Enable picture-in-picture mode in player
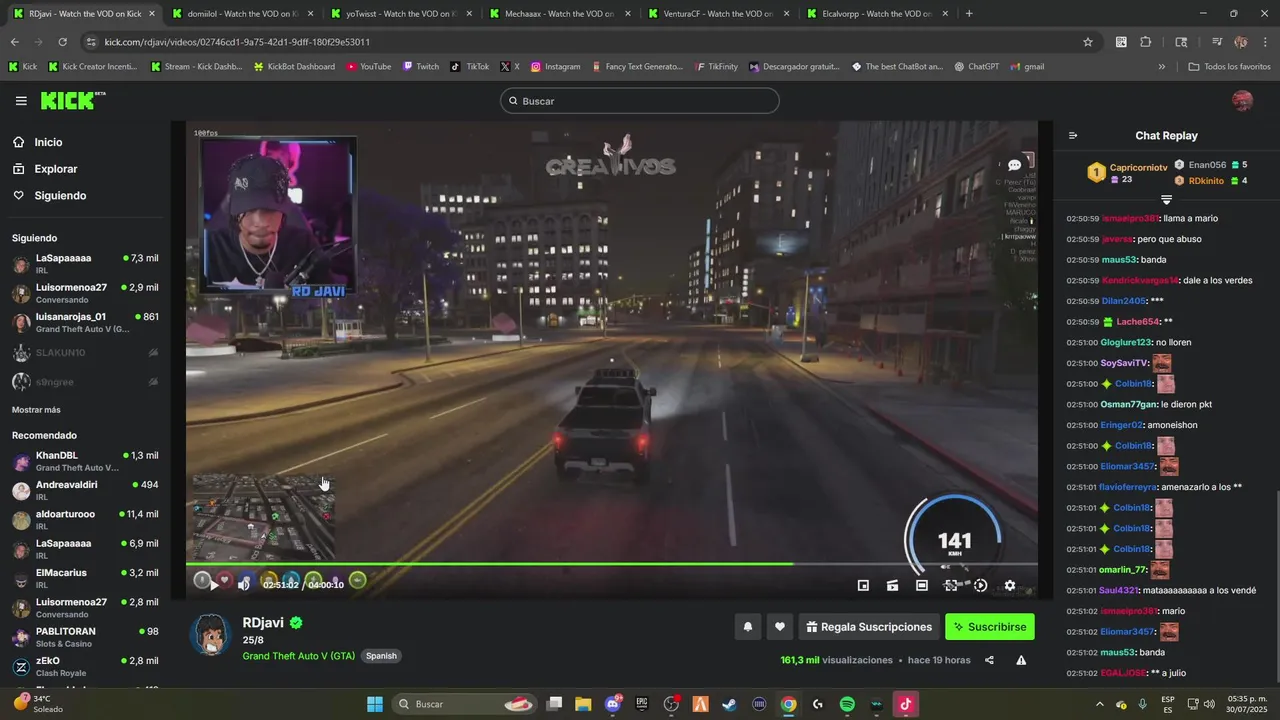 [863, 586]
